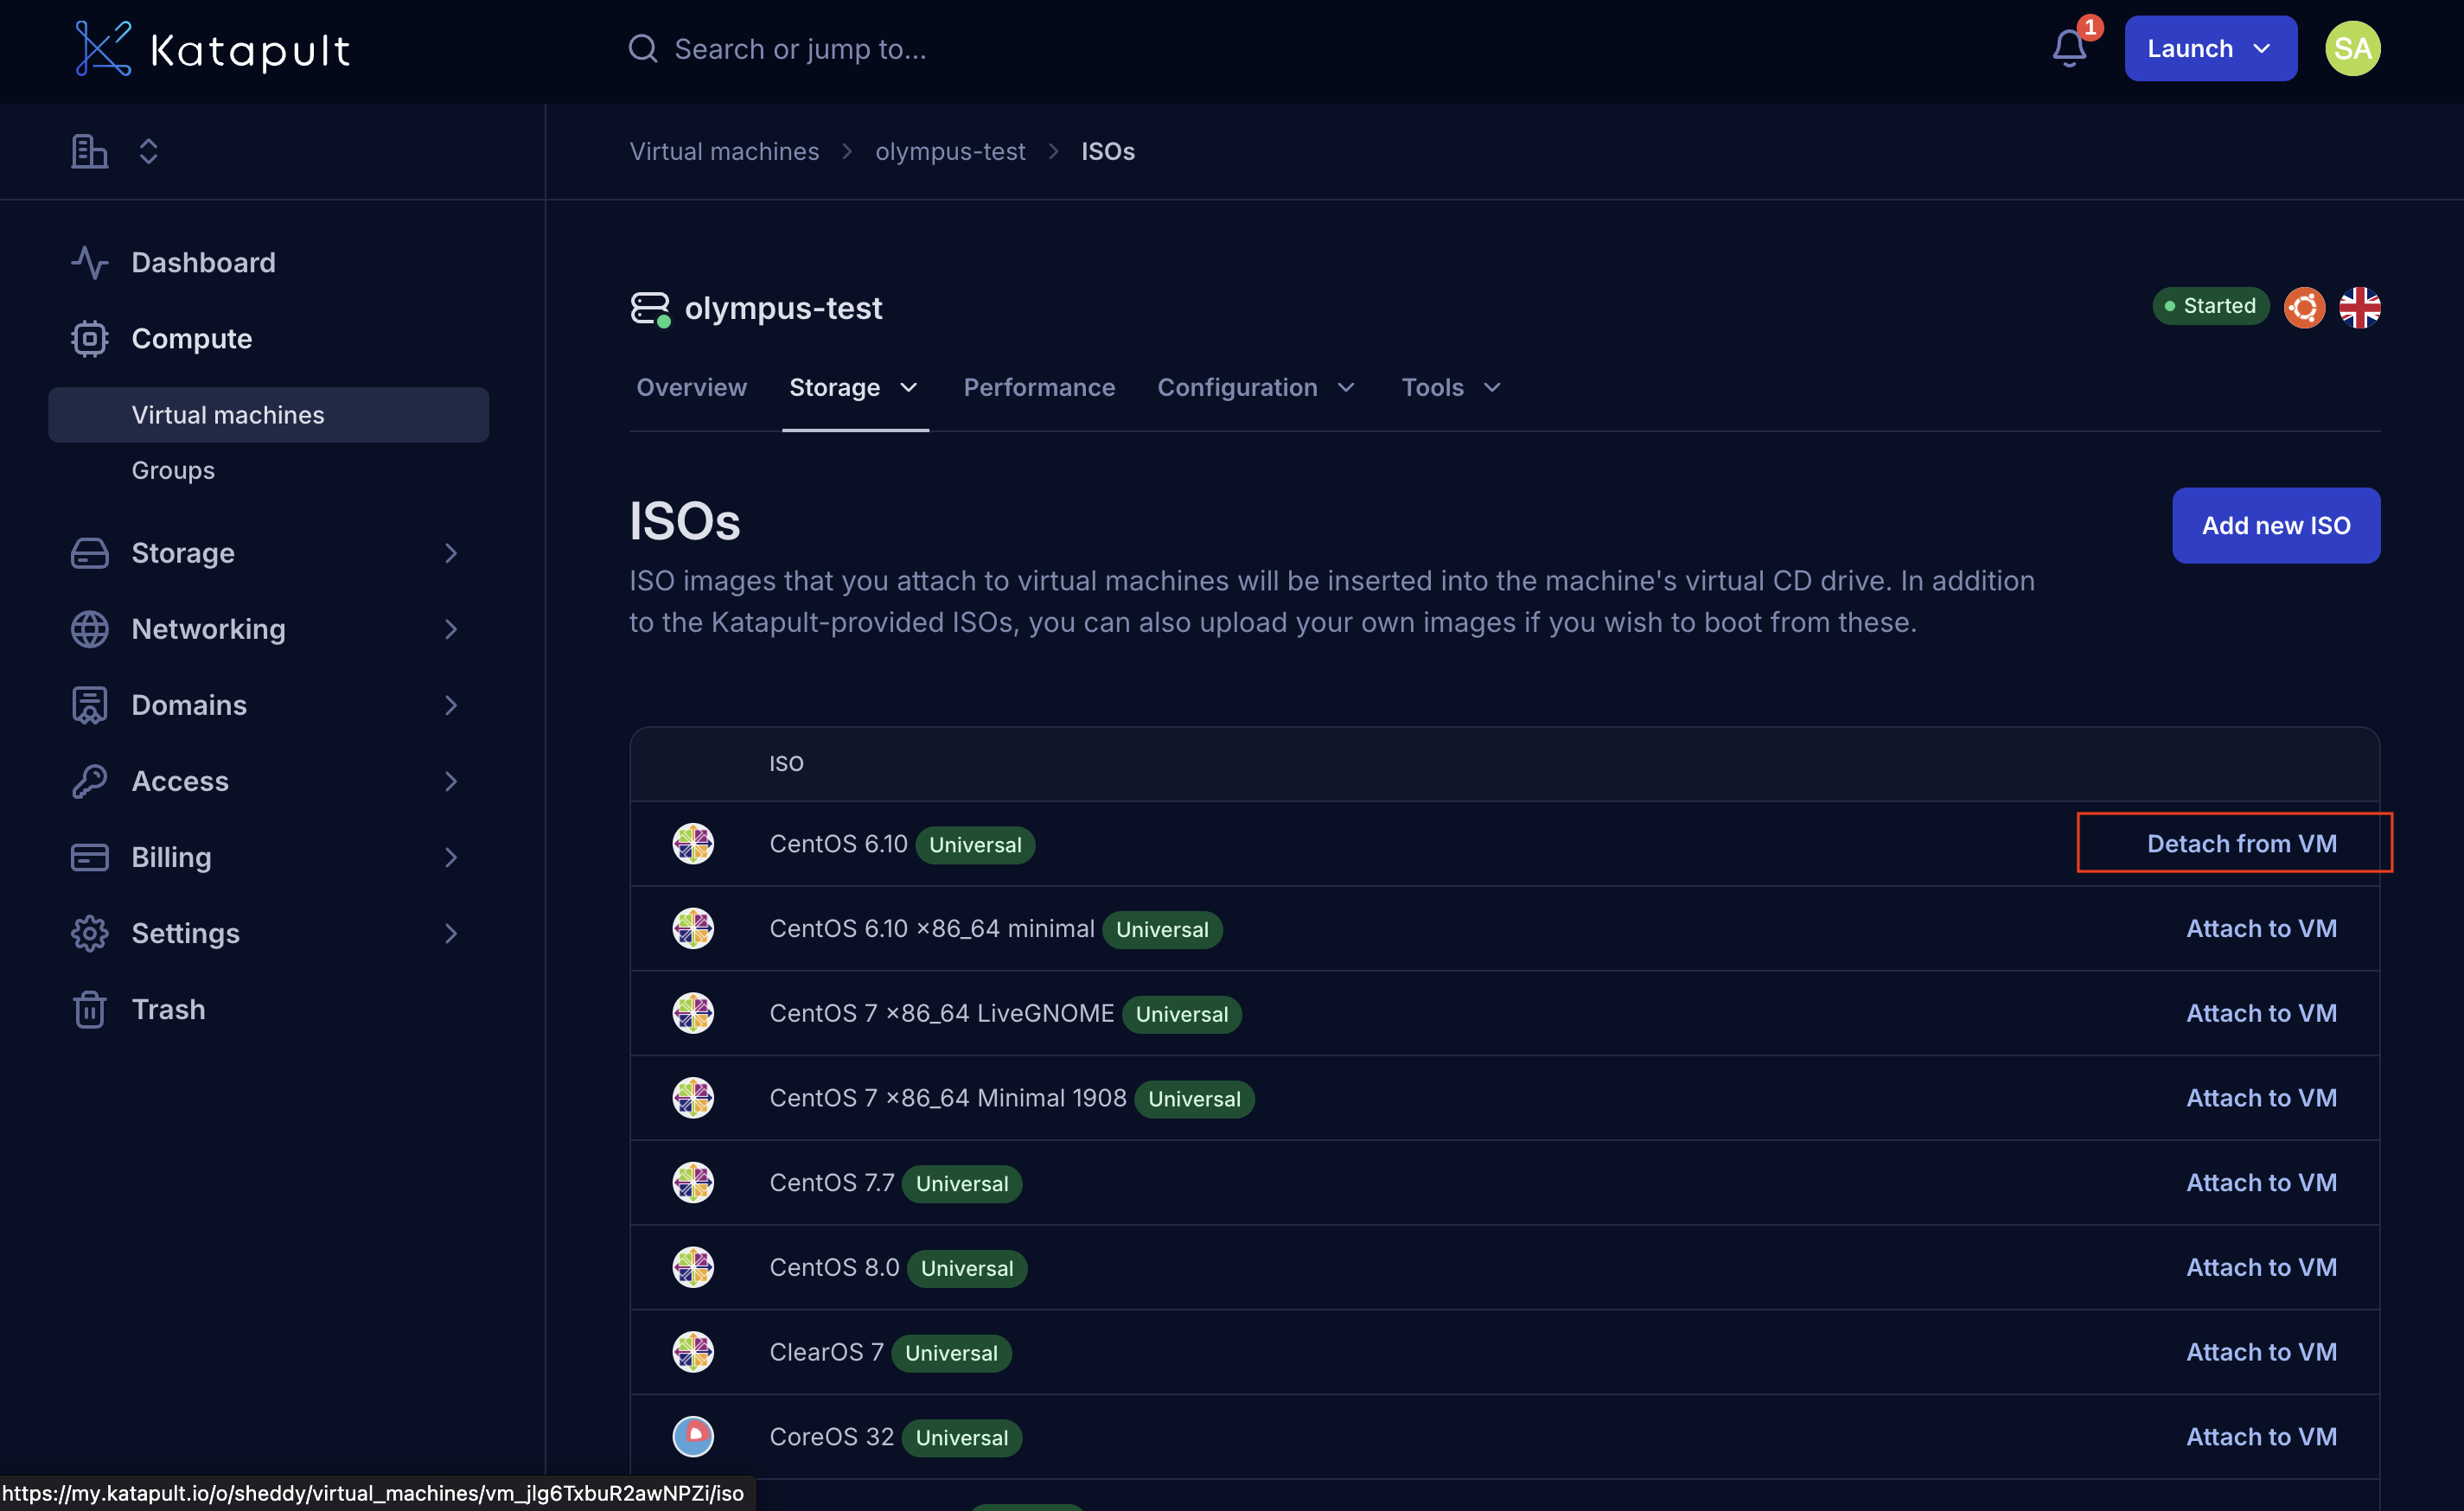Image resolution: width=2464 pixels, height=1511 pixels.
Task: Click the Dashboard activity icon
Action: coord(90,262)
